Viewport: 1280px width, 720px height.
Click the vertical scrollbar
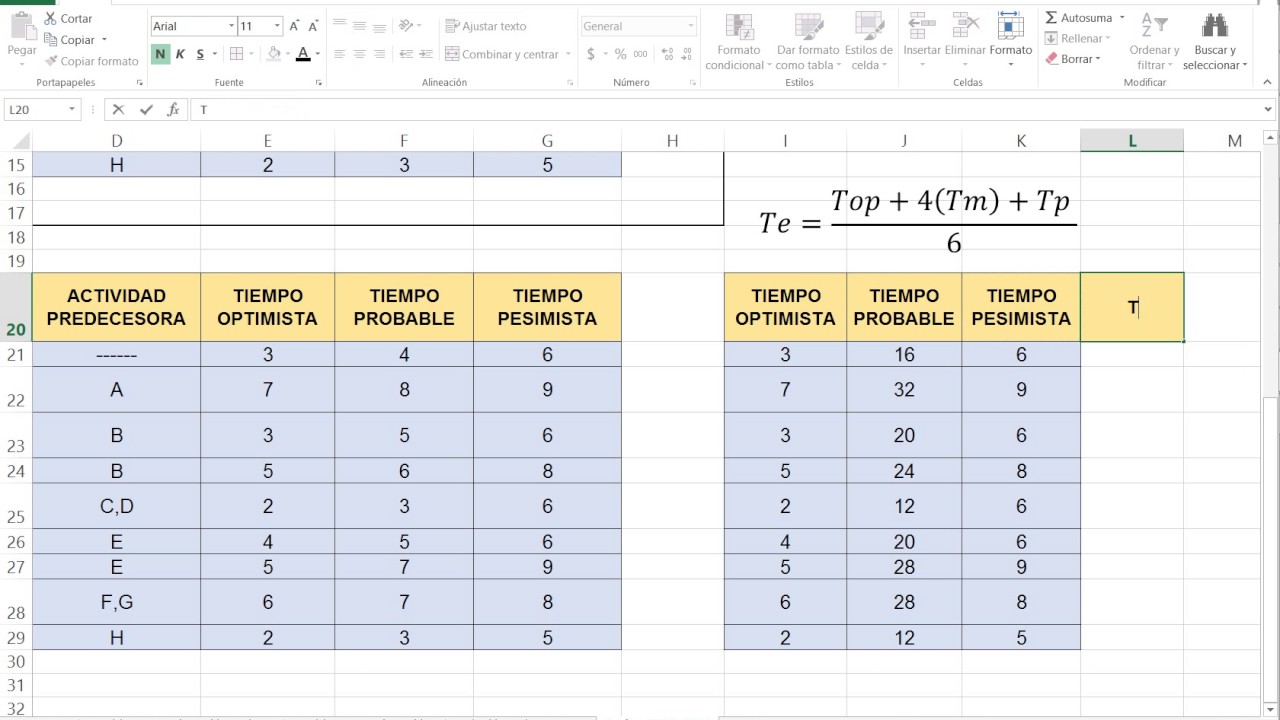[x=1271, y=420]
